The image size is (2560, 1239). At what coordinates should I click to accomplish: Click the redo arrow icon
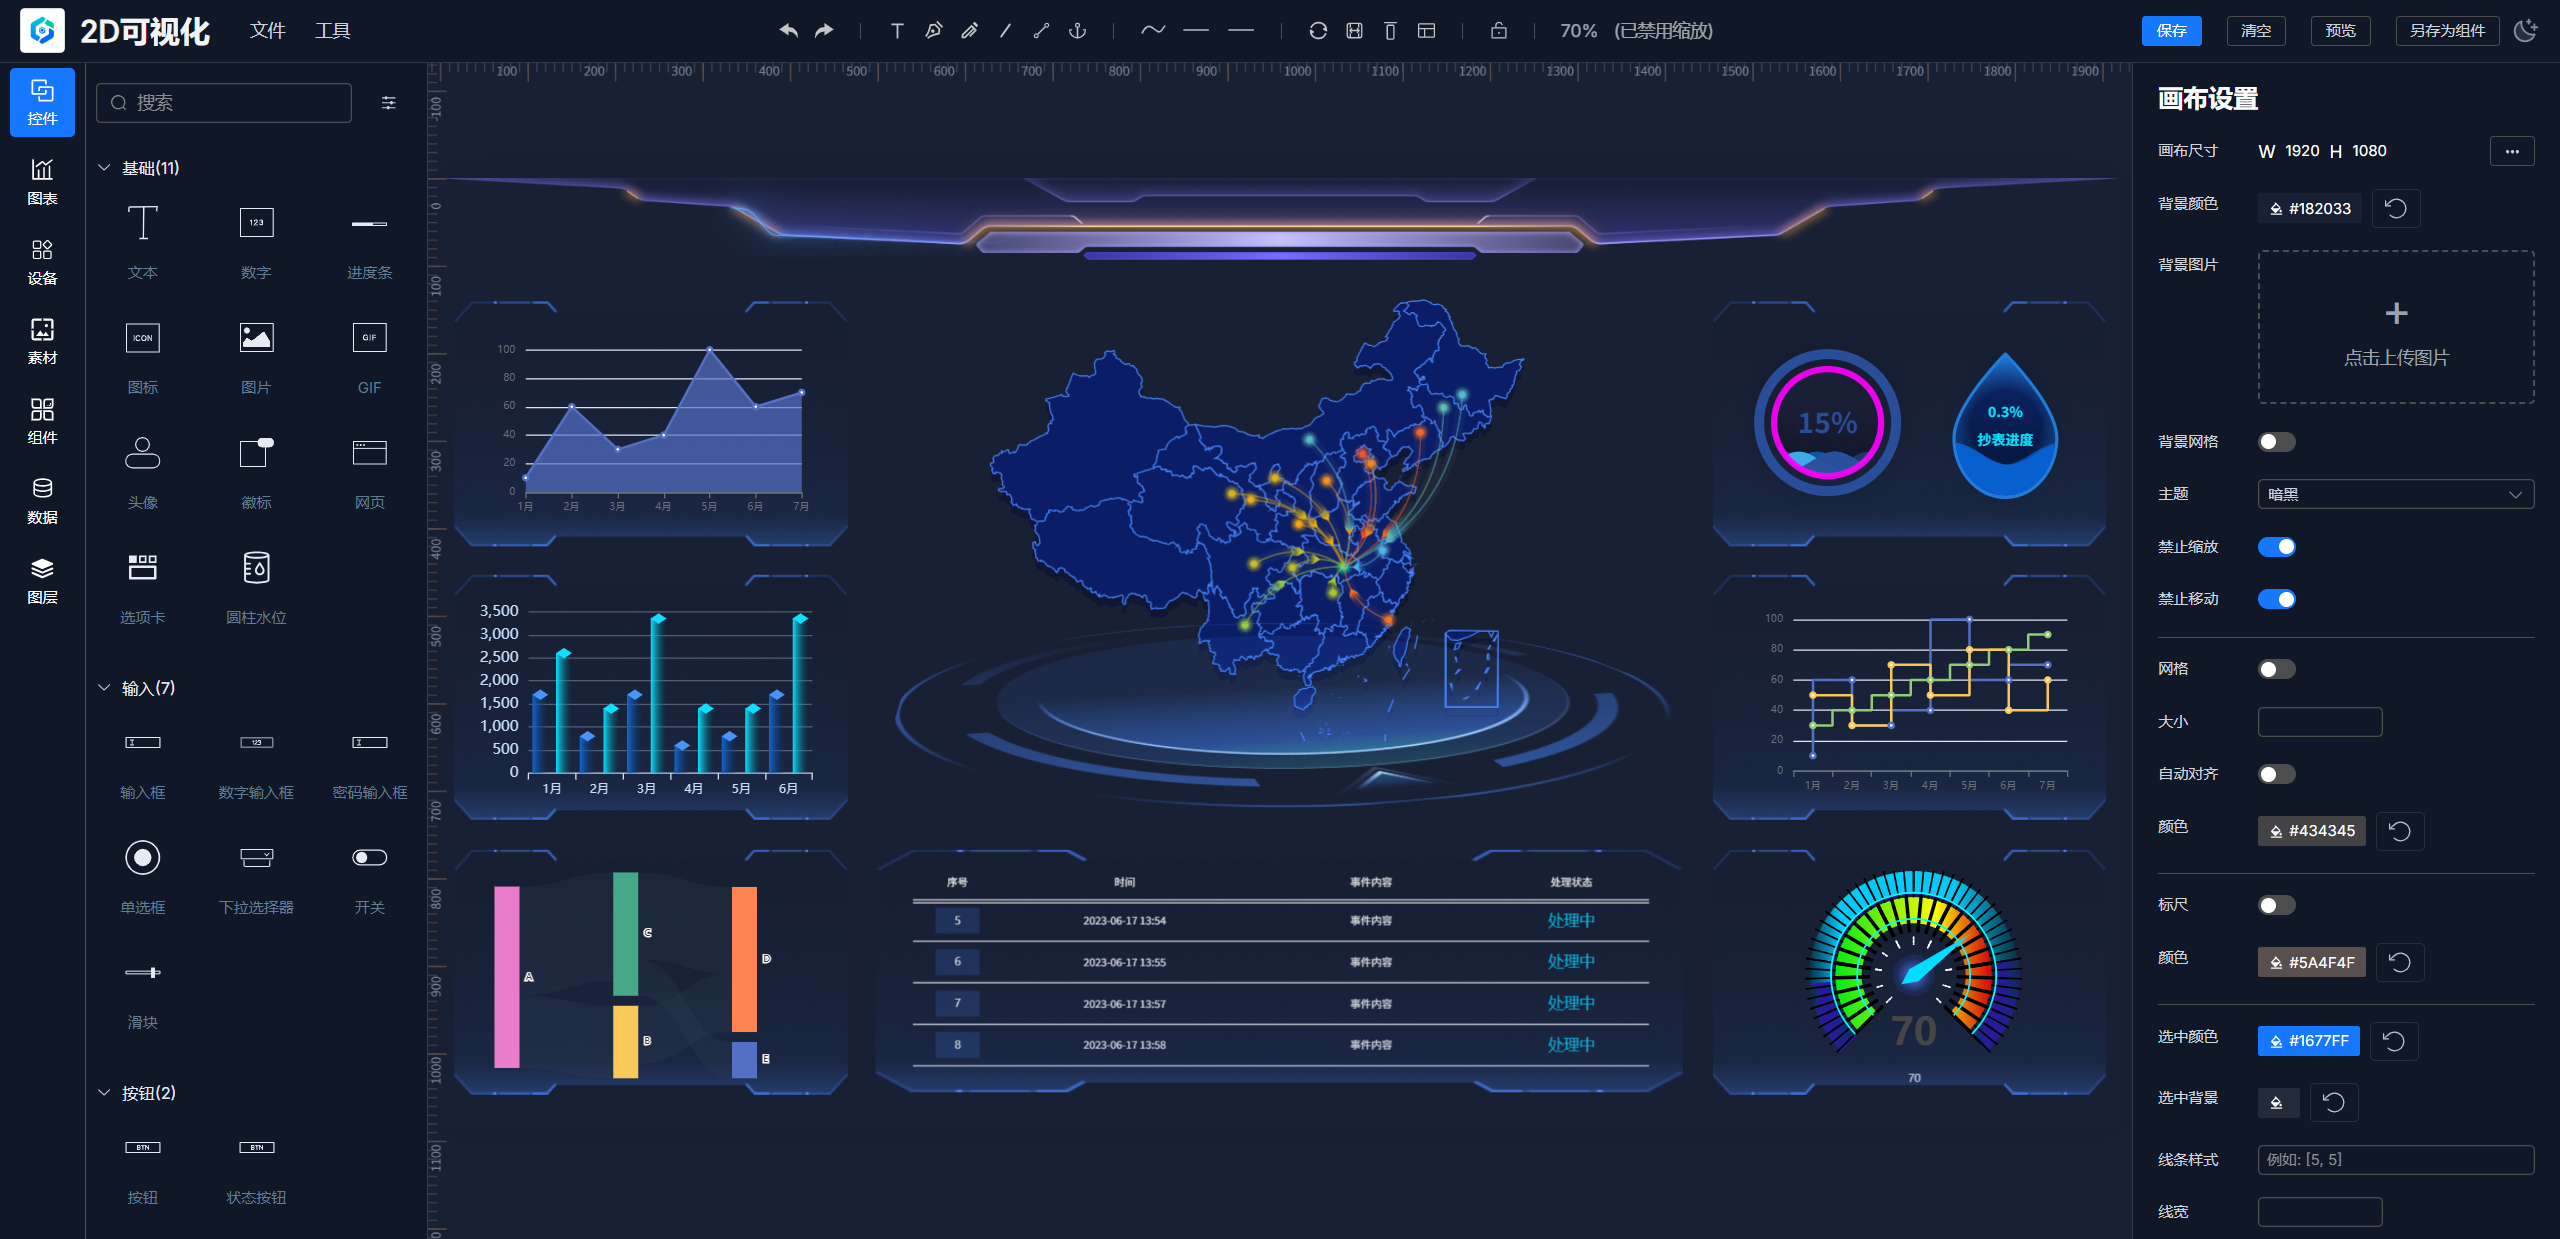coord(824,31)
